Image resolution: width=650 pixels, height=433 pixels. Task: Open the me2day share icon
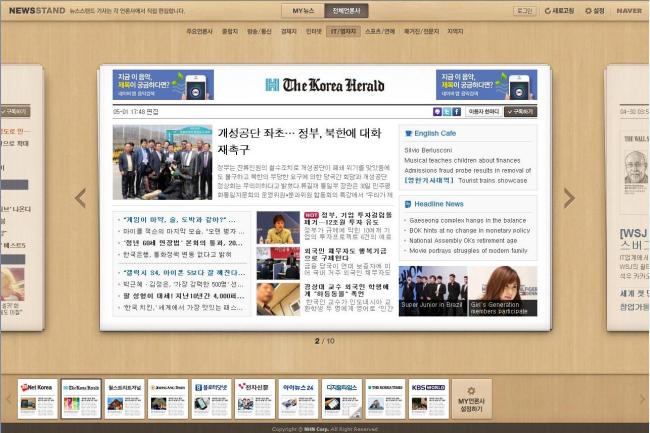coord(437,111)
